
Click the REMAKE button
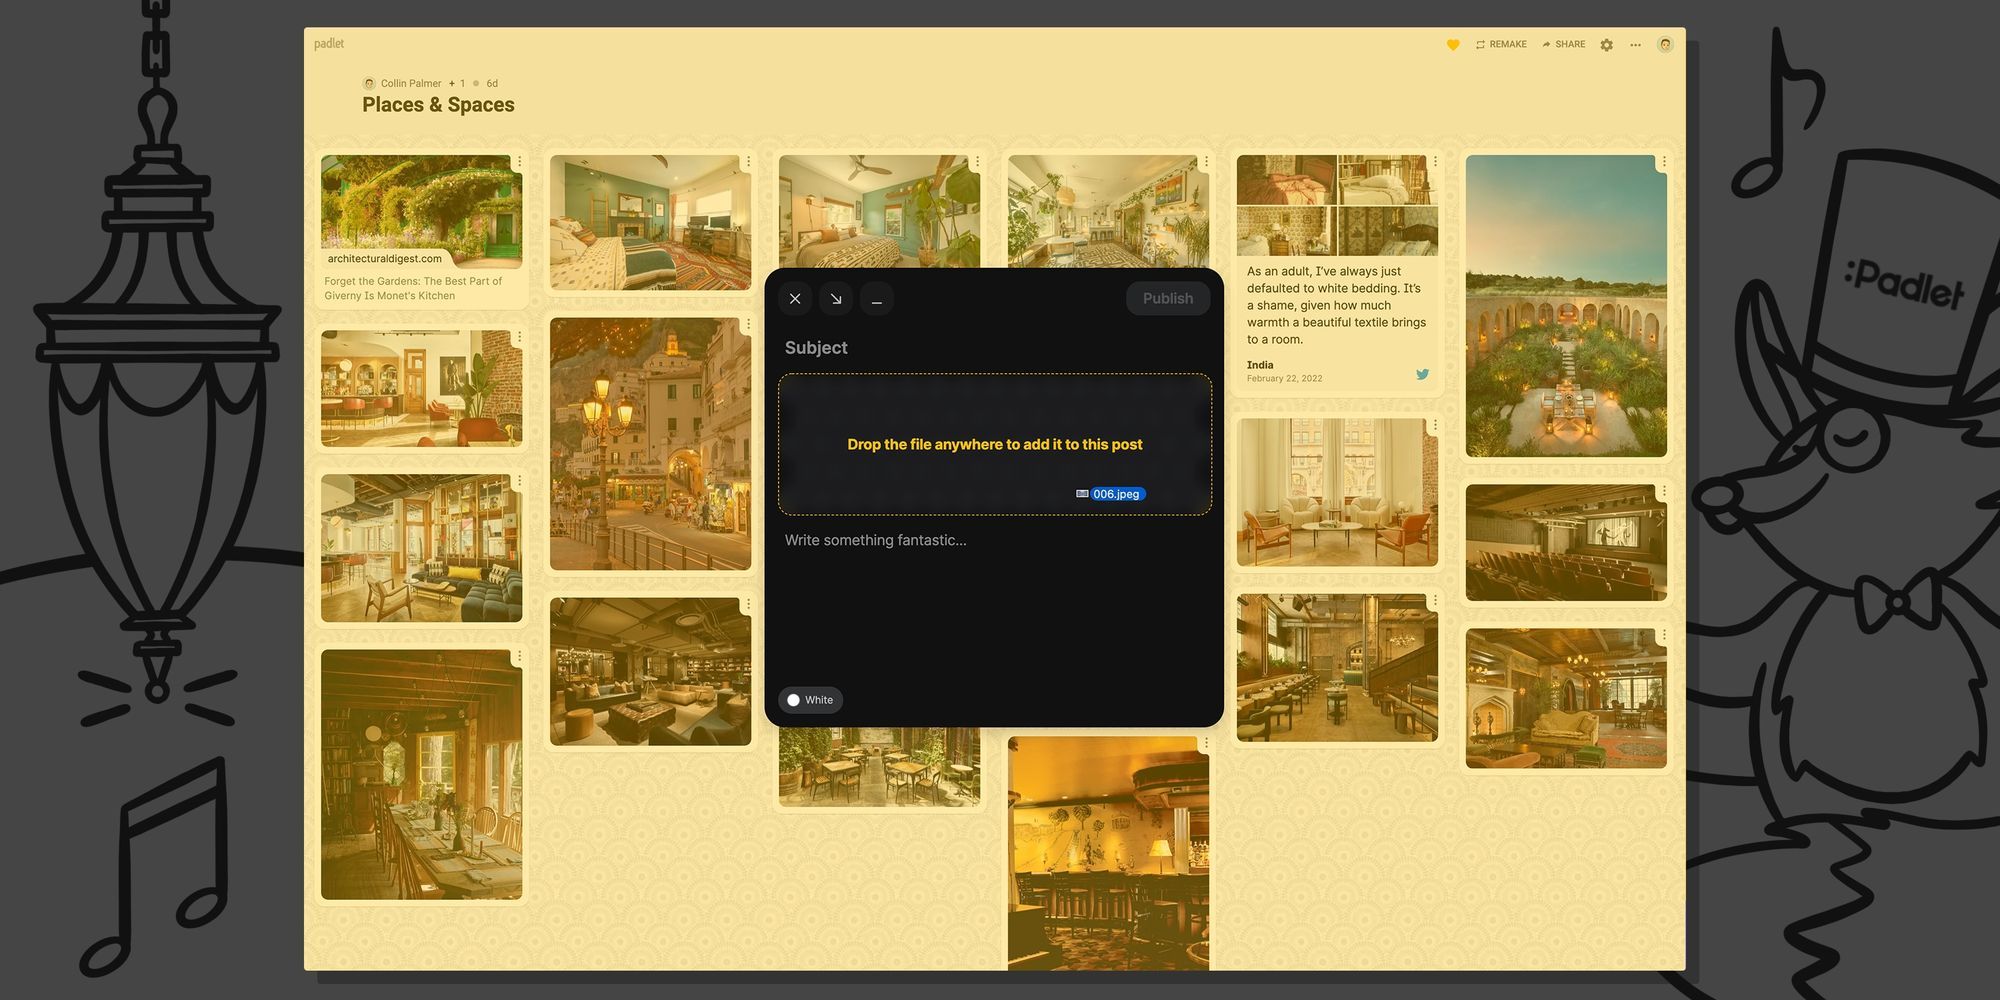click(1501, 45)
